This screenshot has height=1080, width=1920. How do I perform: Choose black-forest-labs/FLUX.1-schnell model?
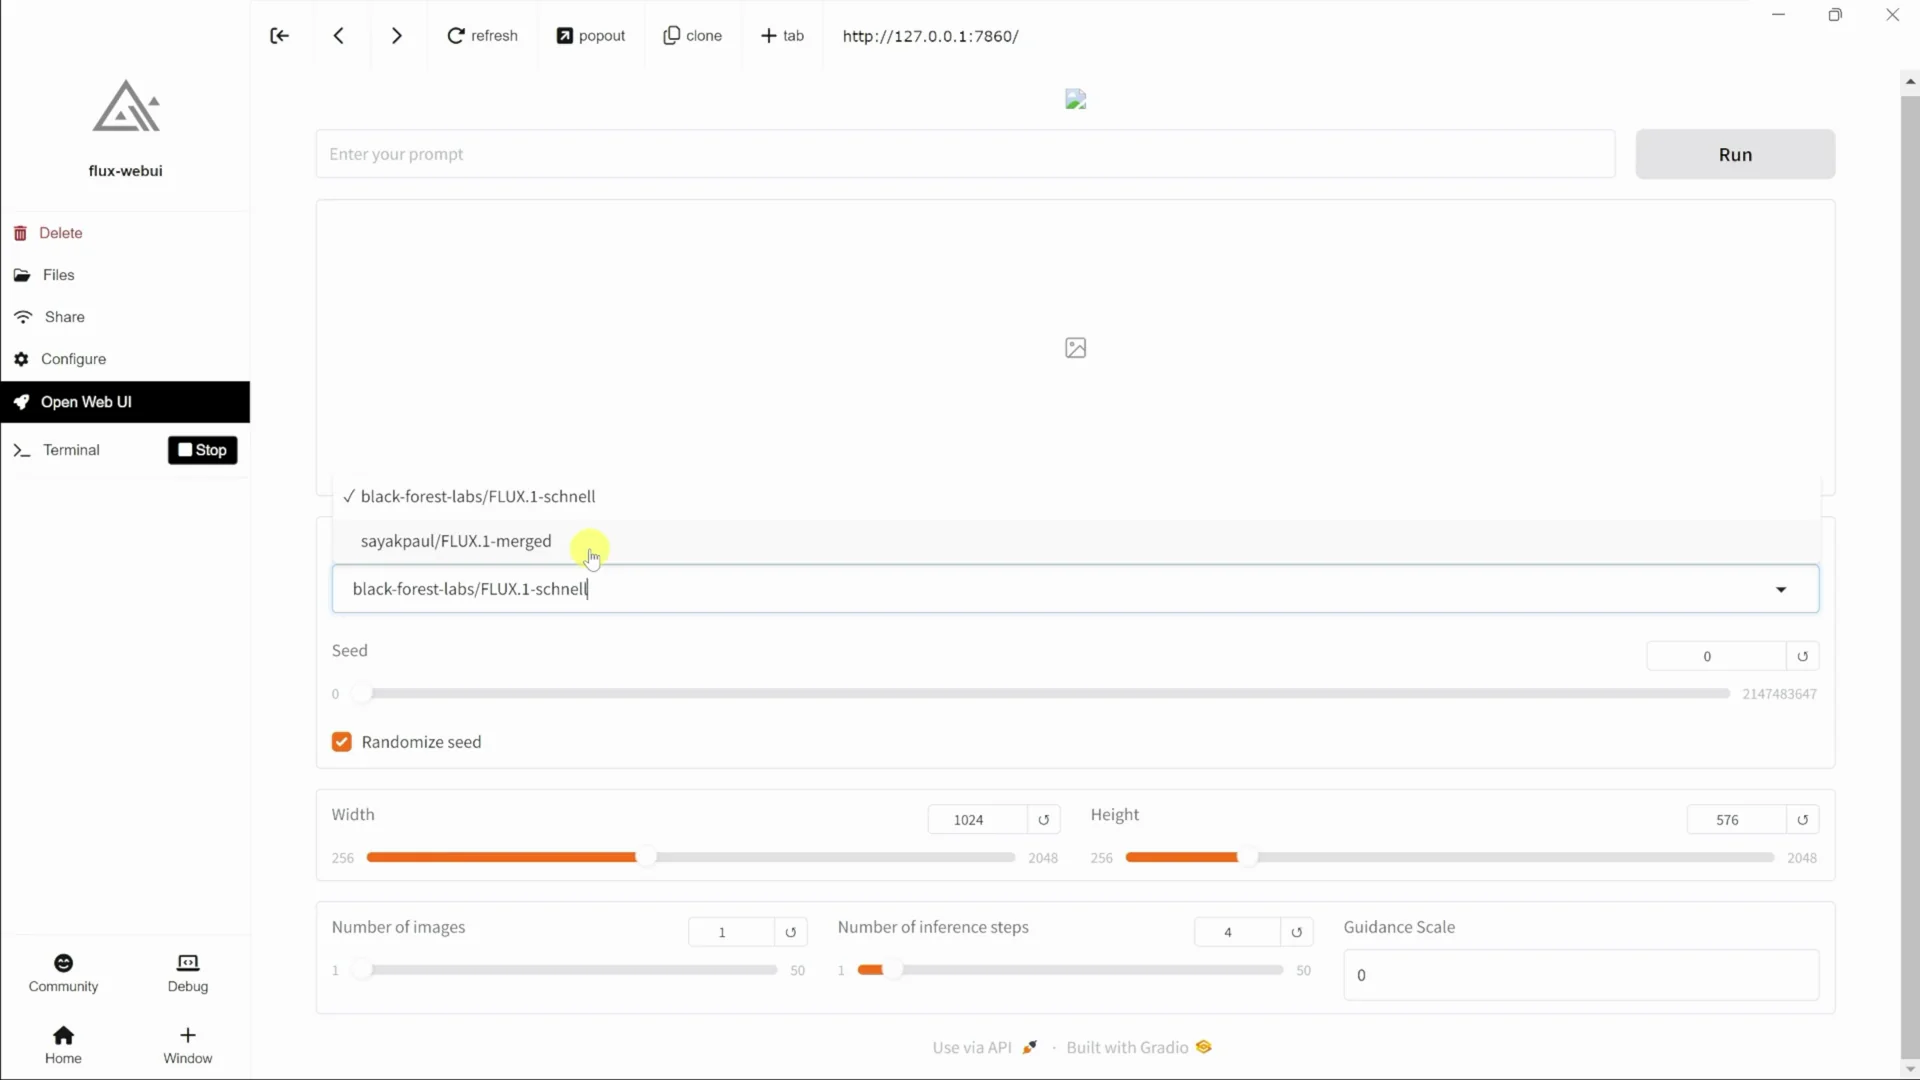(478, 496)
